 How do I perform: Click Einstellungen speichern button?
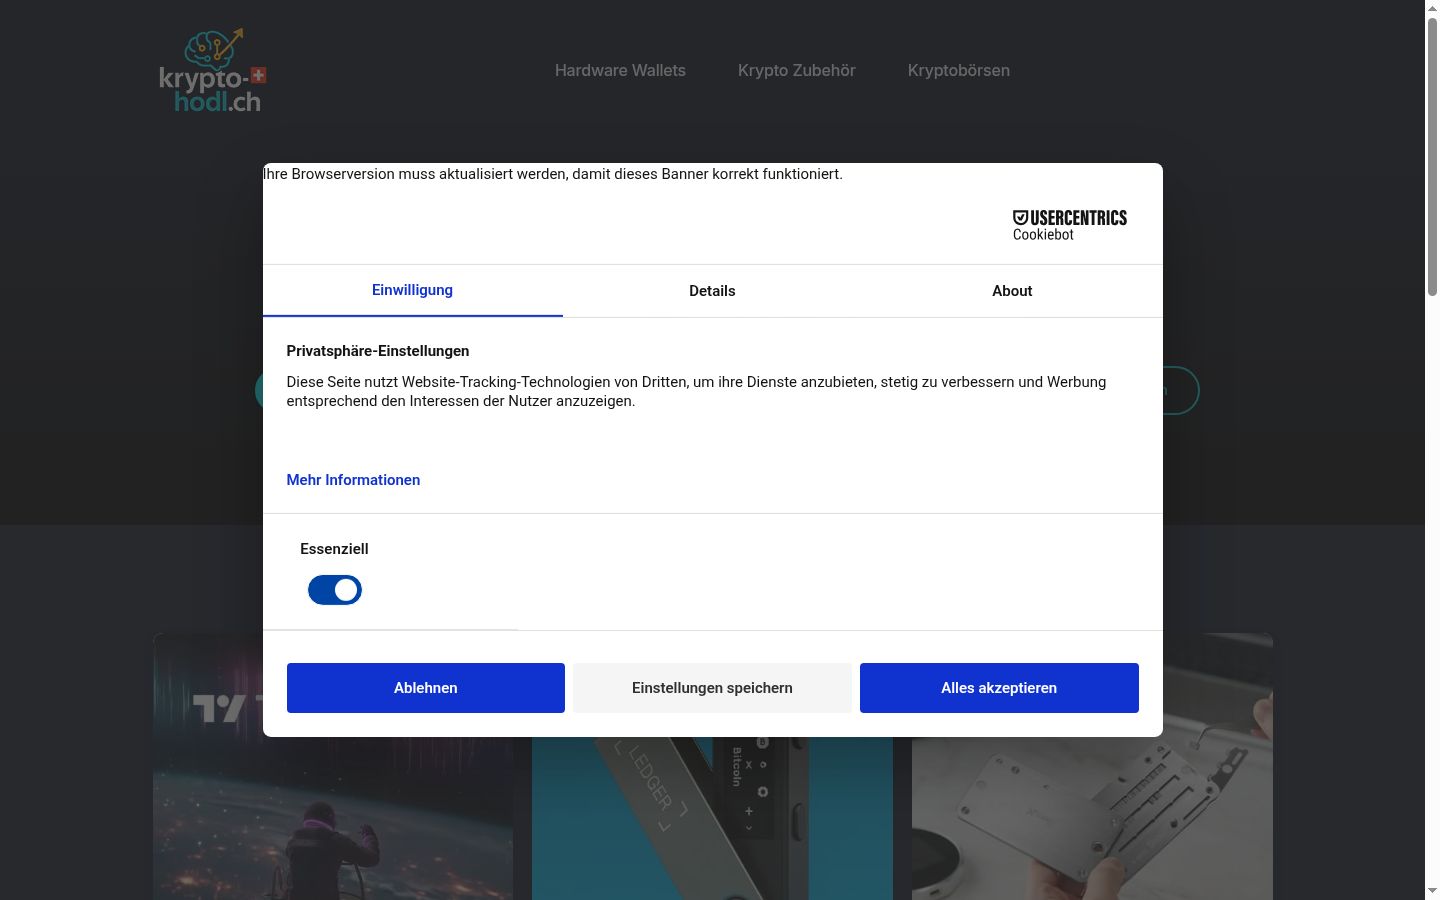coord(712,688)
